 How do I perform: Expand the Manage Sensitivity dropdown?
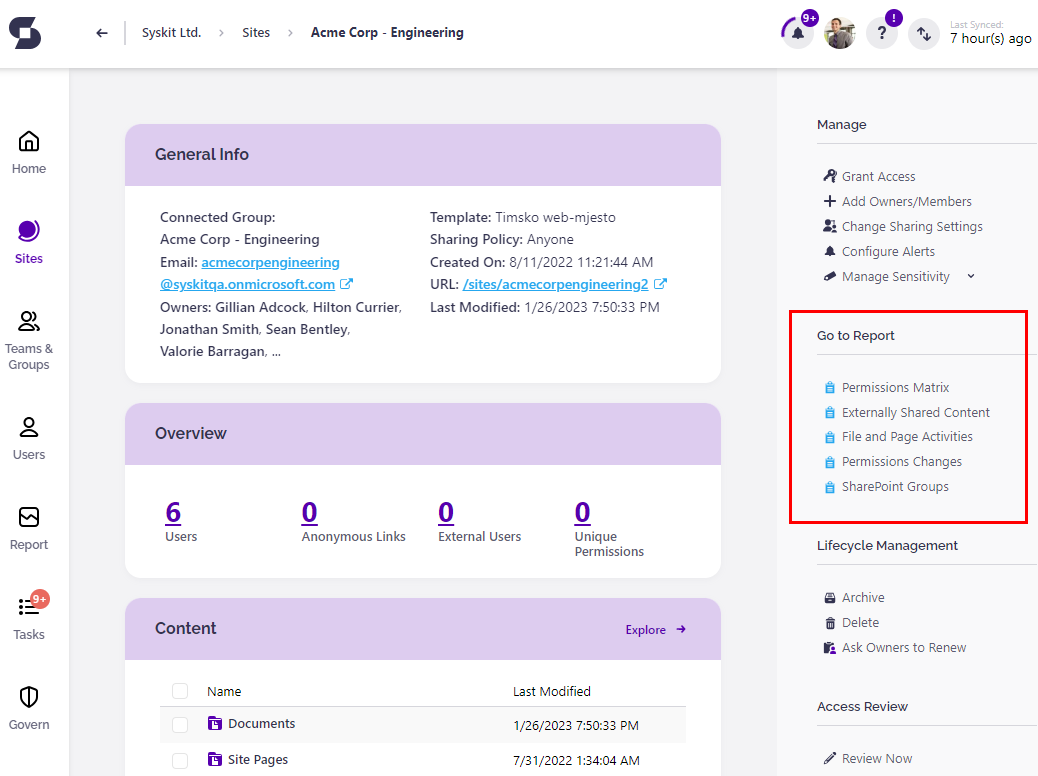(970, 277)
